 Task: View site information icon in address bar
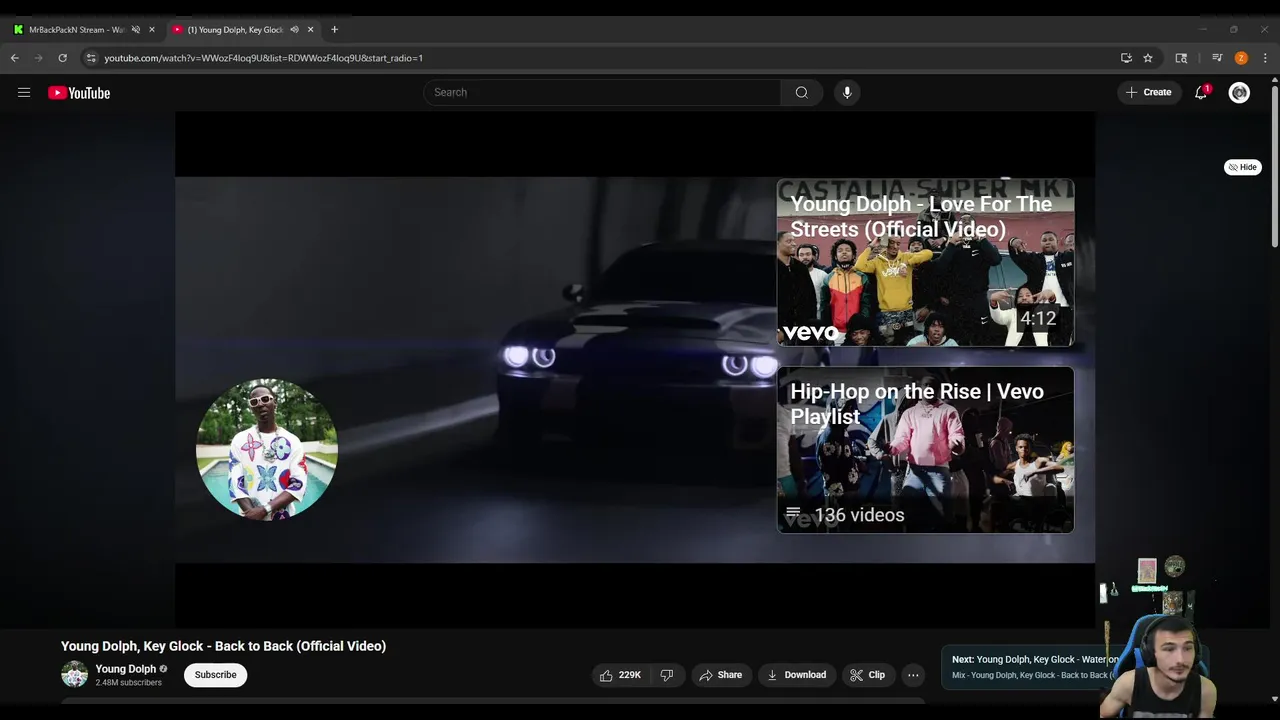coord(91,58)
